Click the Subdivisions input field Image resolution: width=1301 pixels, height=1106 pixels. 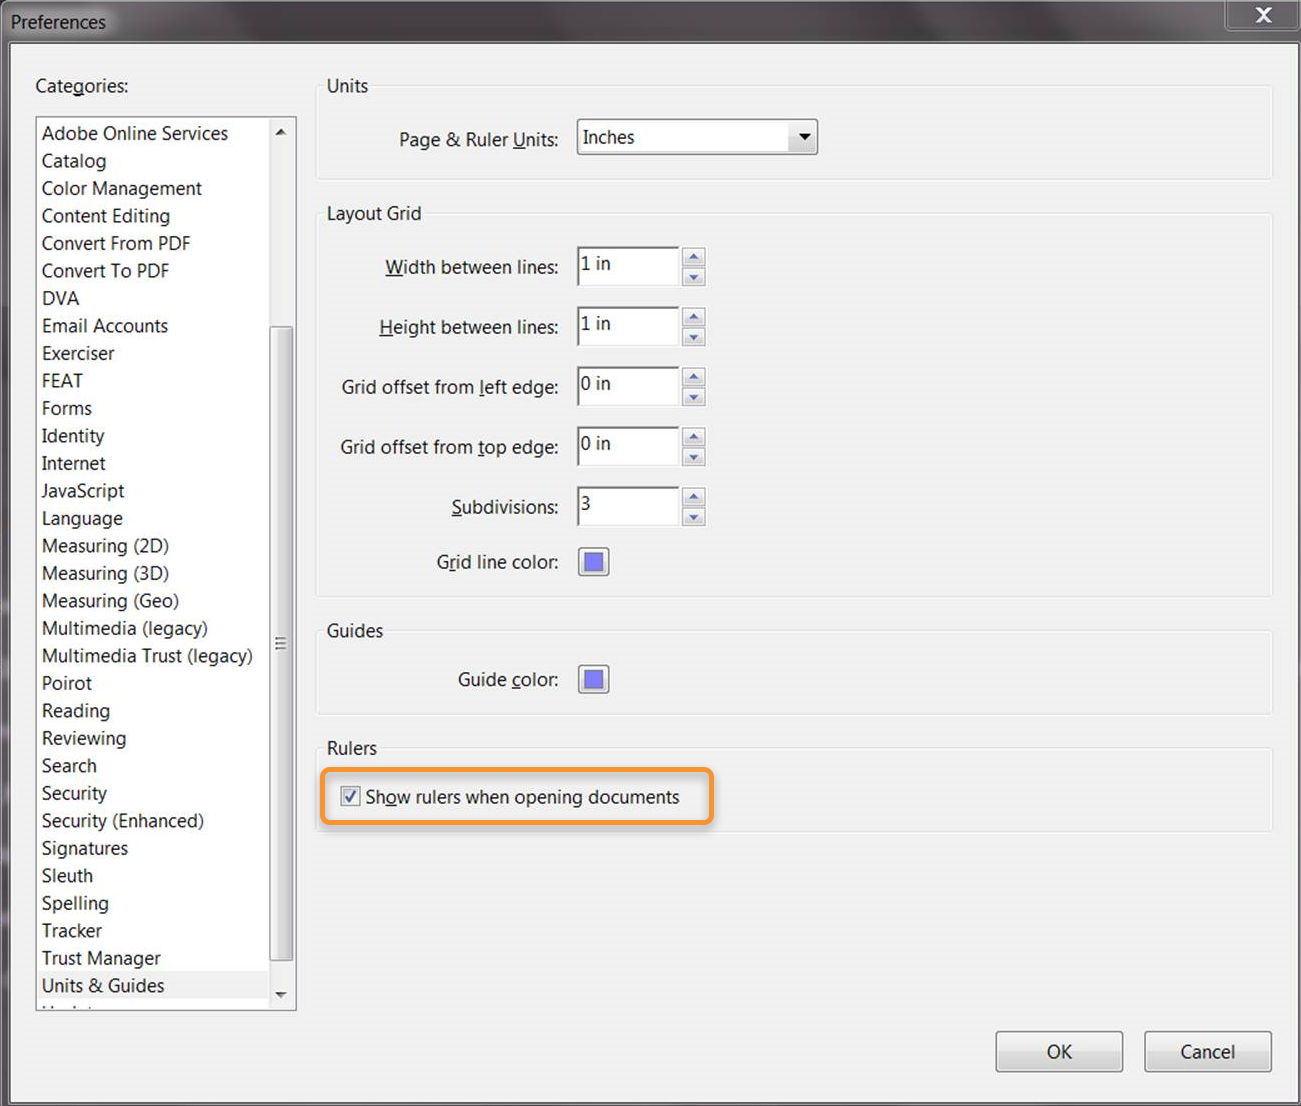tap(627, 506)
